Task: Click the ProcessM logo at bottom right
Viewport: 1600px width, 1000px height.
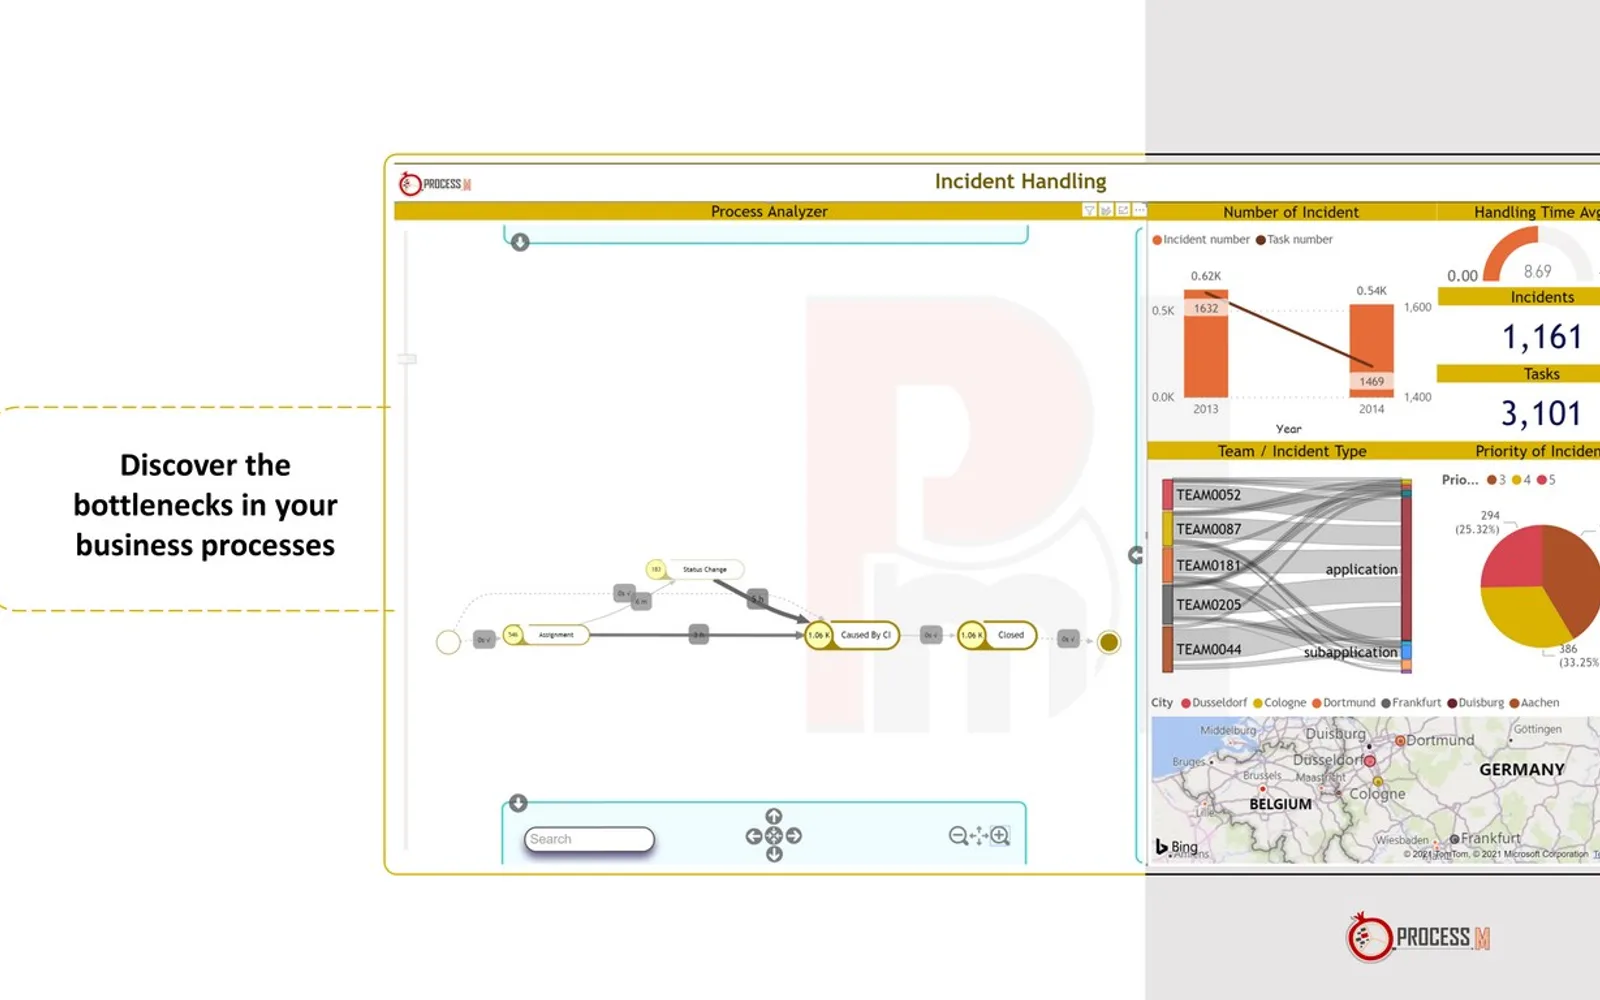Action: click(1418, 937)
